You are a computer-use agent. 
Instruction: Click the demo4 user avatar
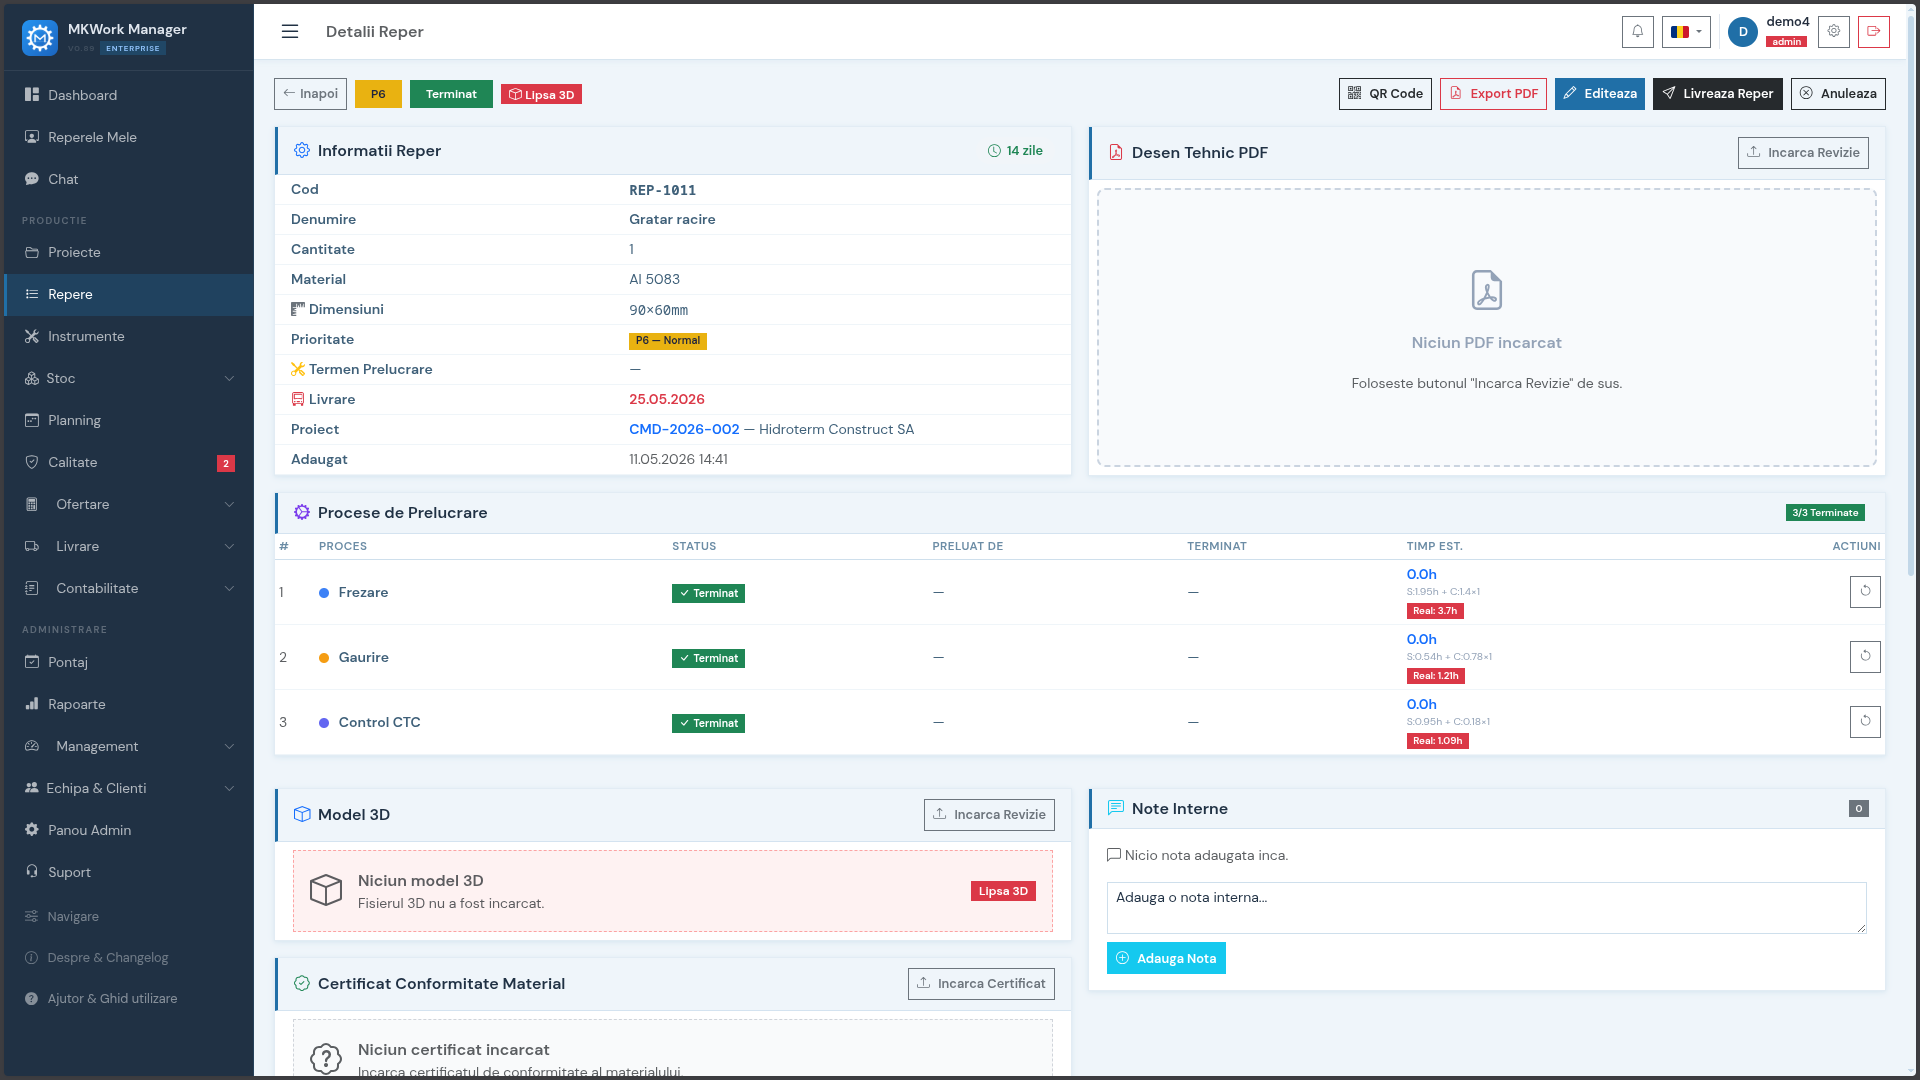[x=1742, y=32]
